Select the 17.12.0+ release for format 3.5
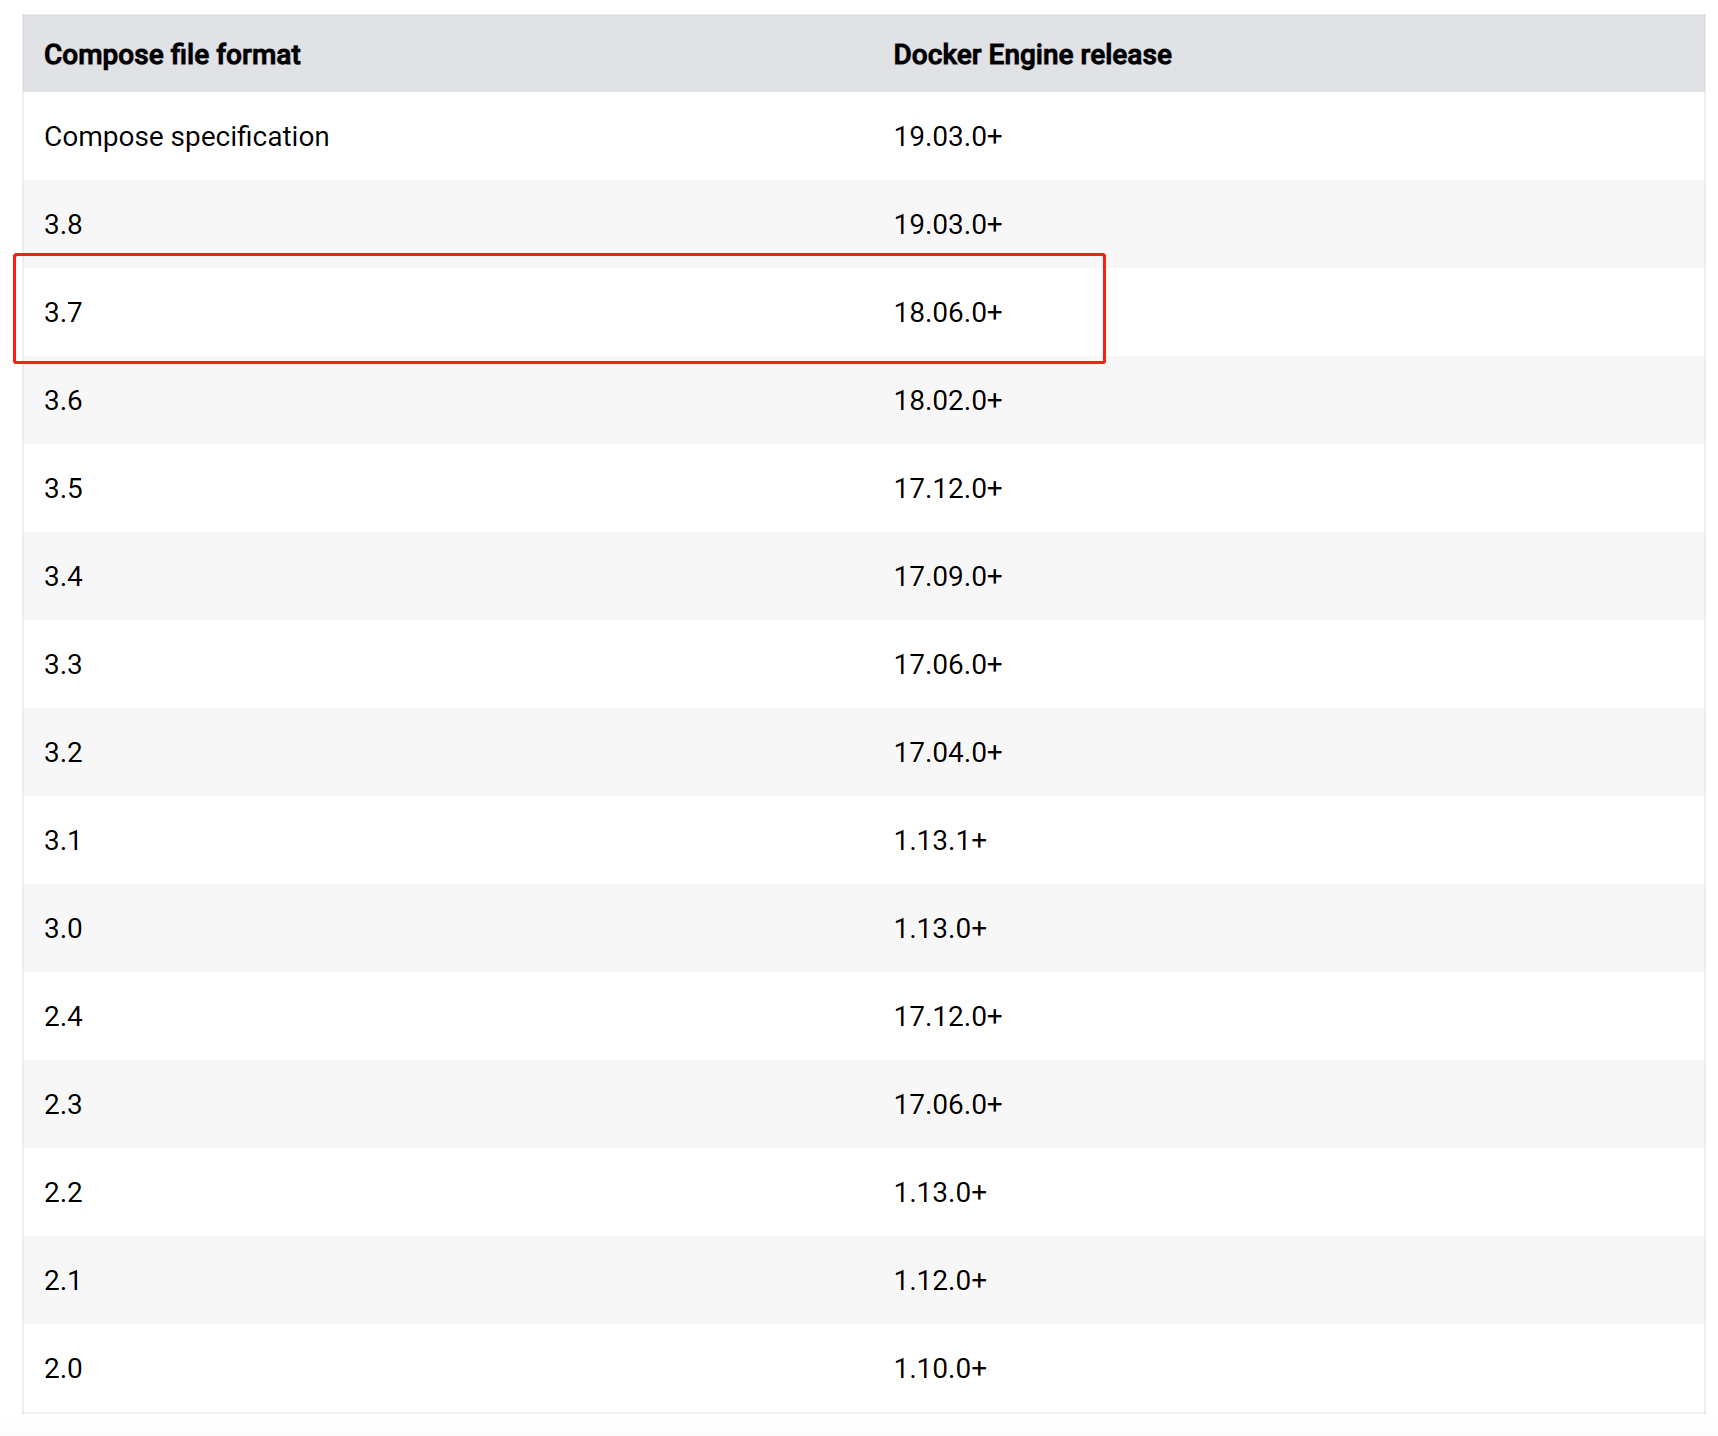Image resolution: width=1718 pixels, height=1436 pixels. tap(948, 489)
